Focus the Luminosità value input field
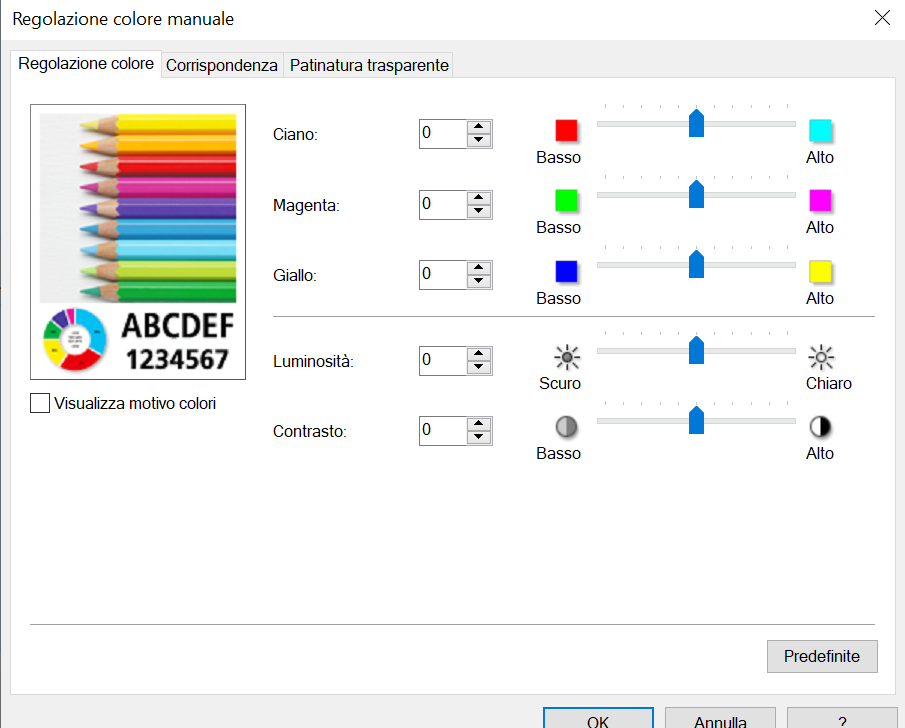This screenshot has height=728, width=905. click(x=443, y=361)
